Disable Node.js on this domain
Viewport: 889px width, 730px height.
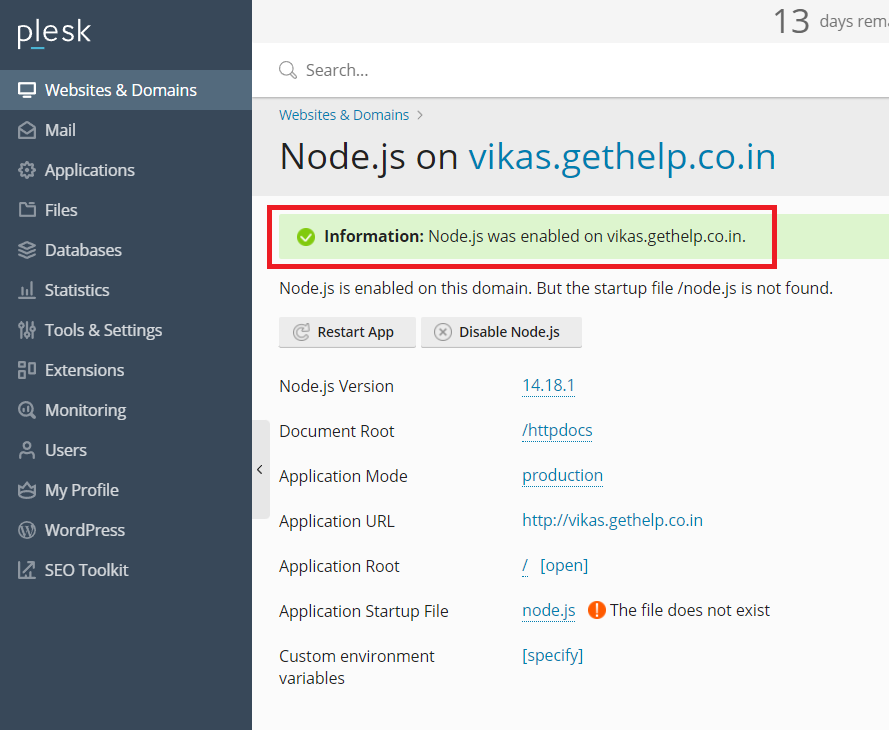coord(501,332)
